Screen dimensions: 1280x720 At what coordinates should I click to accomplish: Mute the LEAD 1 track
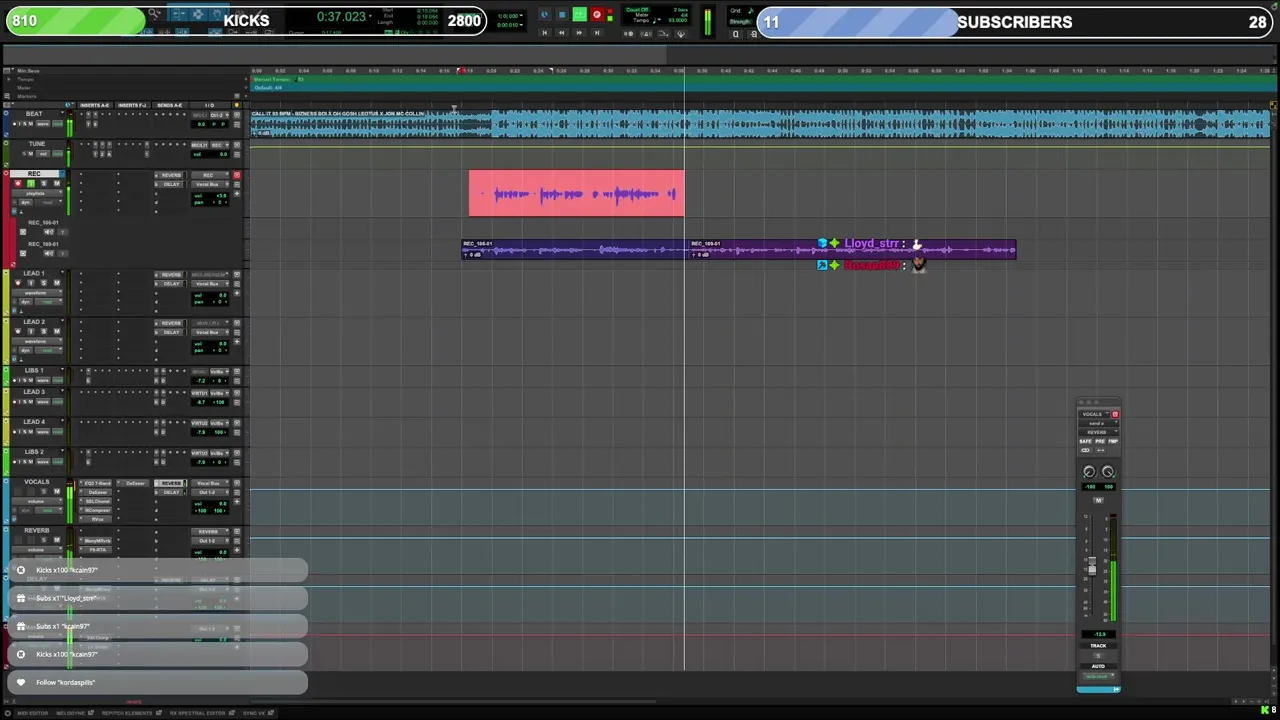56,283
